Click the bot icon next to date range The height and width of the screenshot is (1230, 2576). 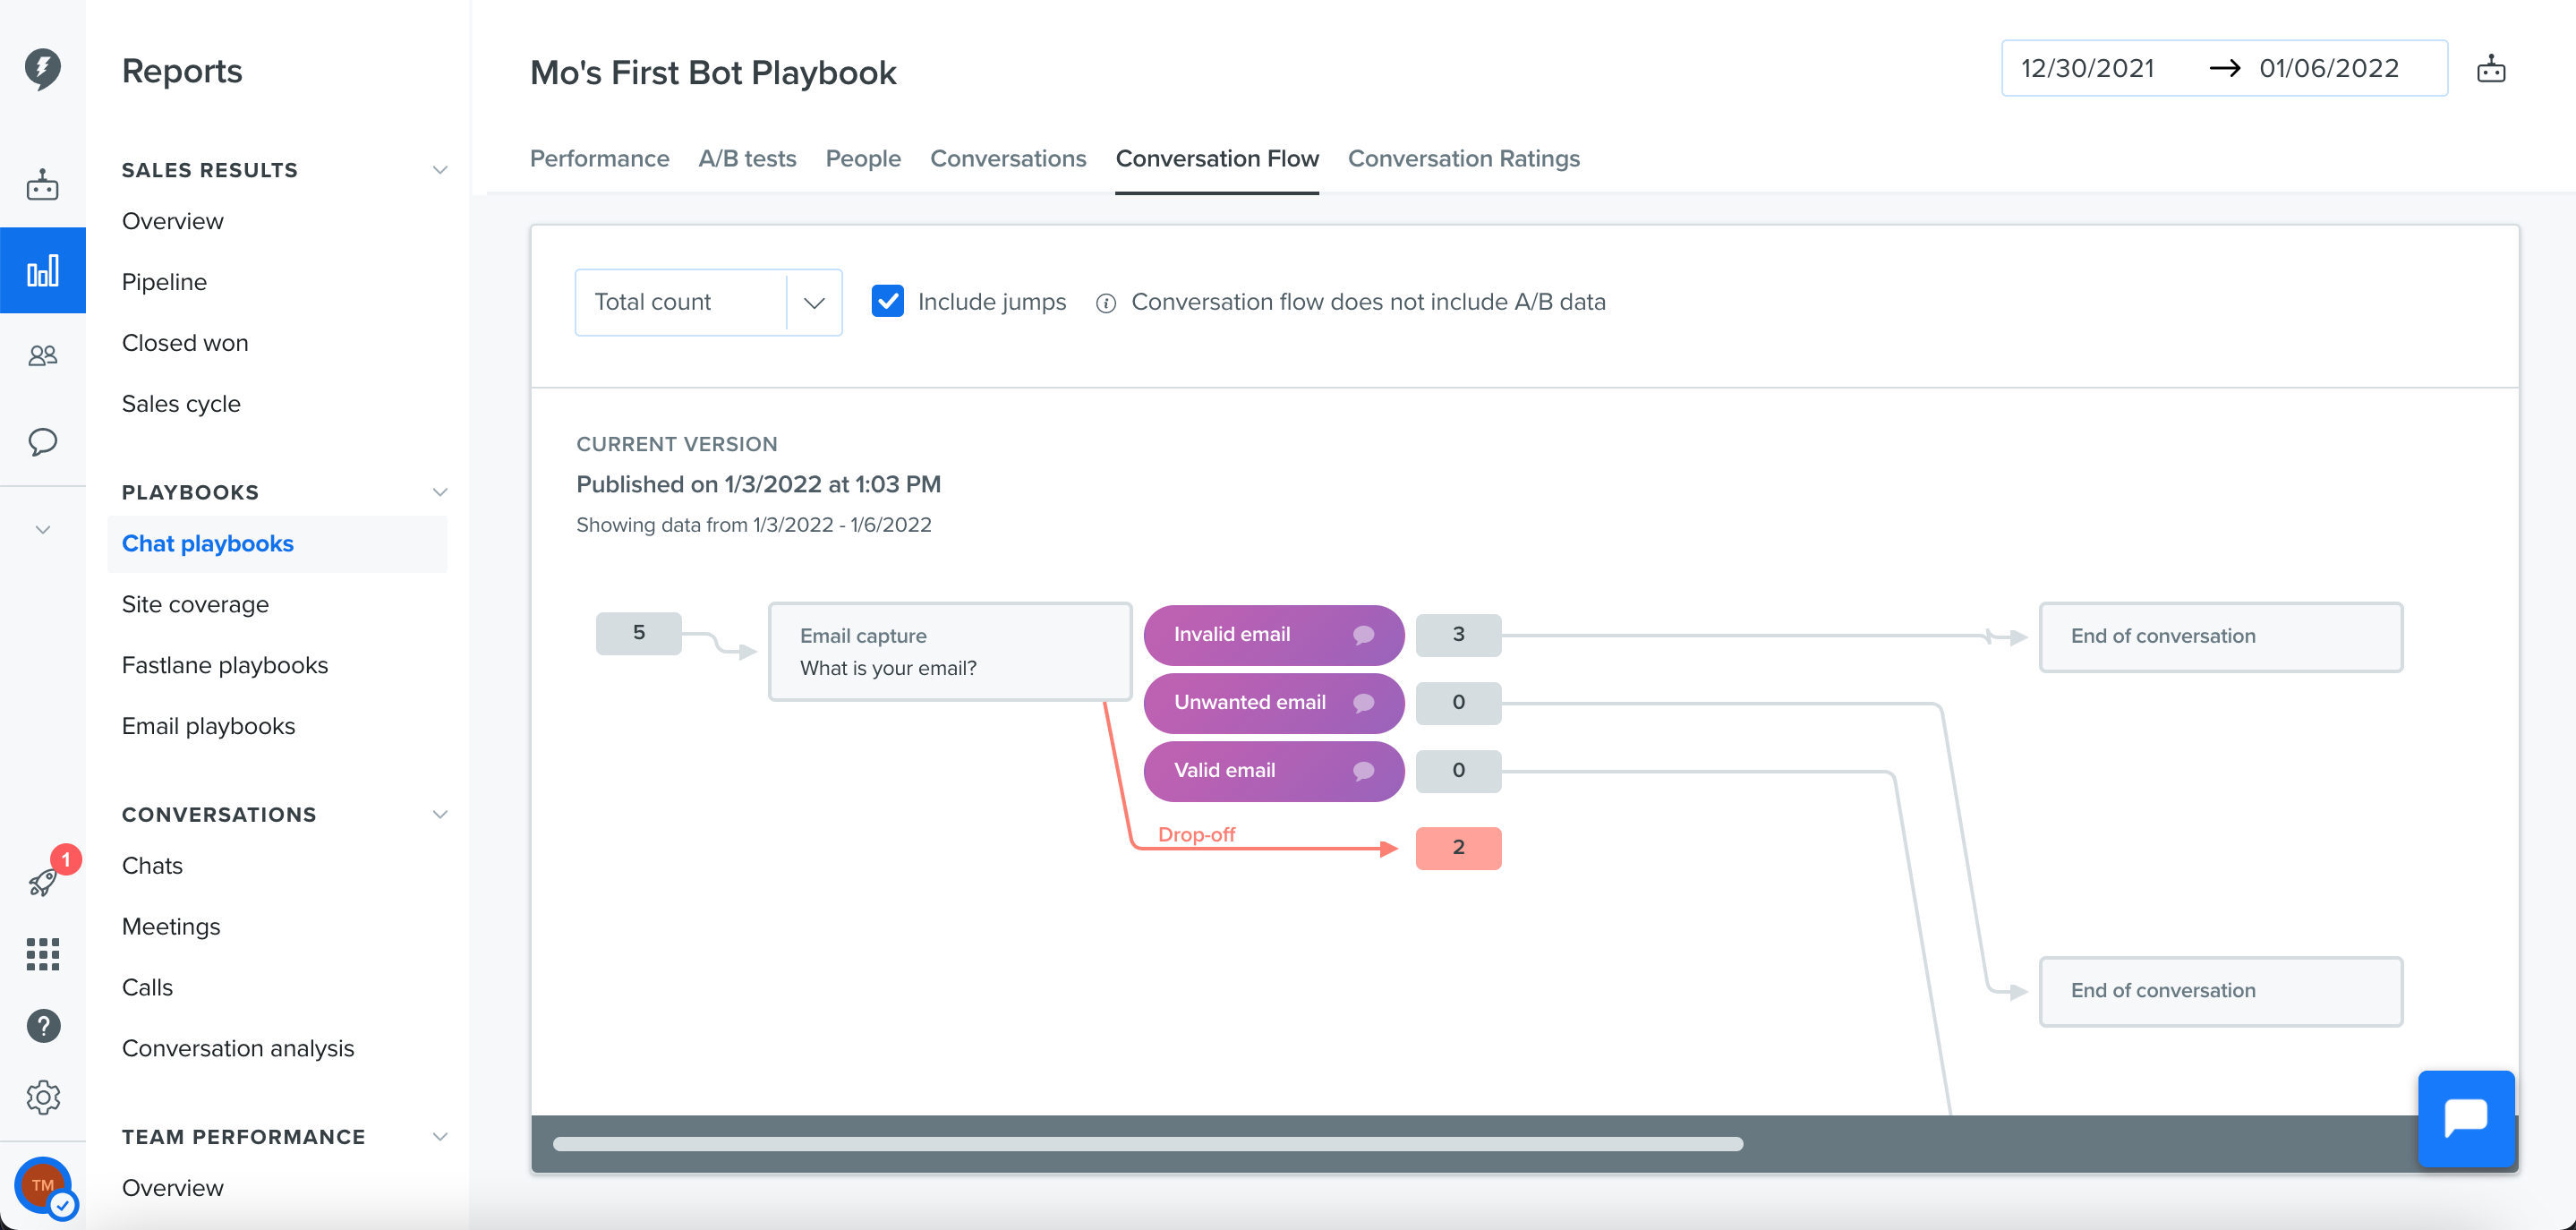pyautogui.click(x=2490, y=69)
